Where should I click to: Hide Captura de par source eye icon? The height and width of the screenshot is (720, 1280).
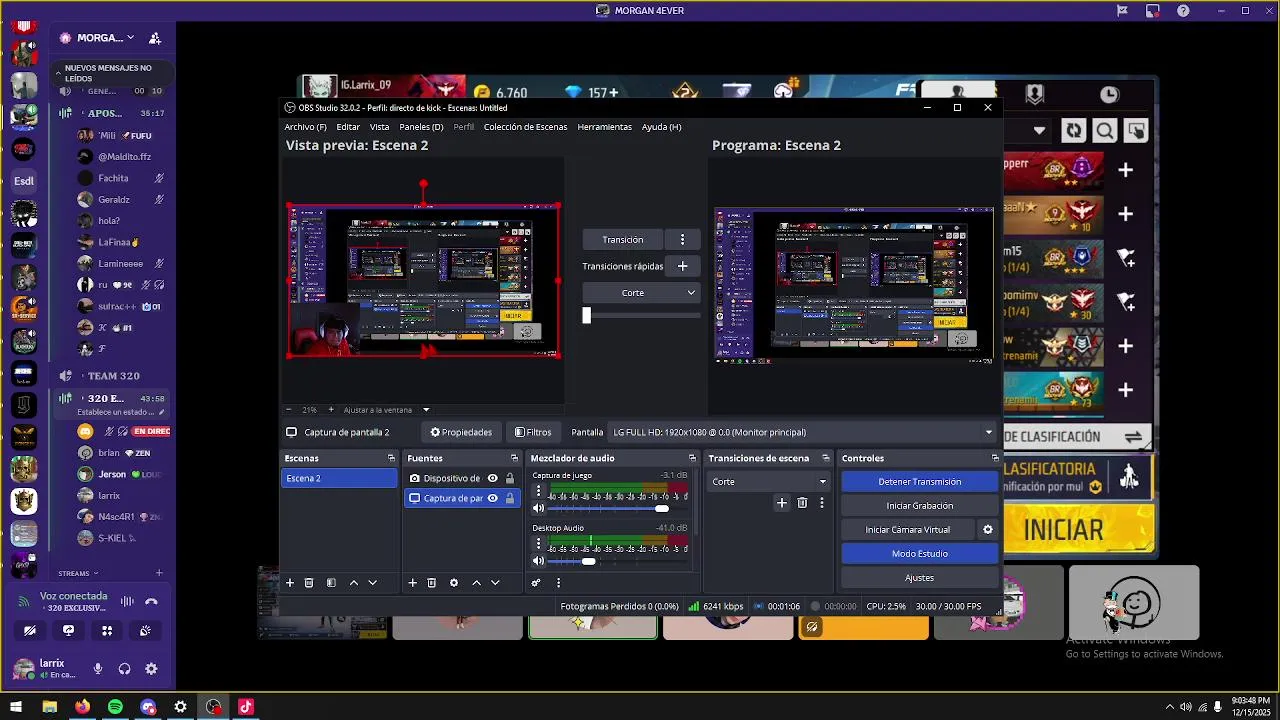pos(492,498)
